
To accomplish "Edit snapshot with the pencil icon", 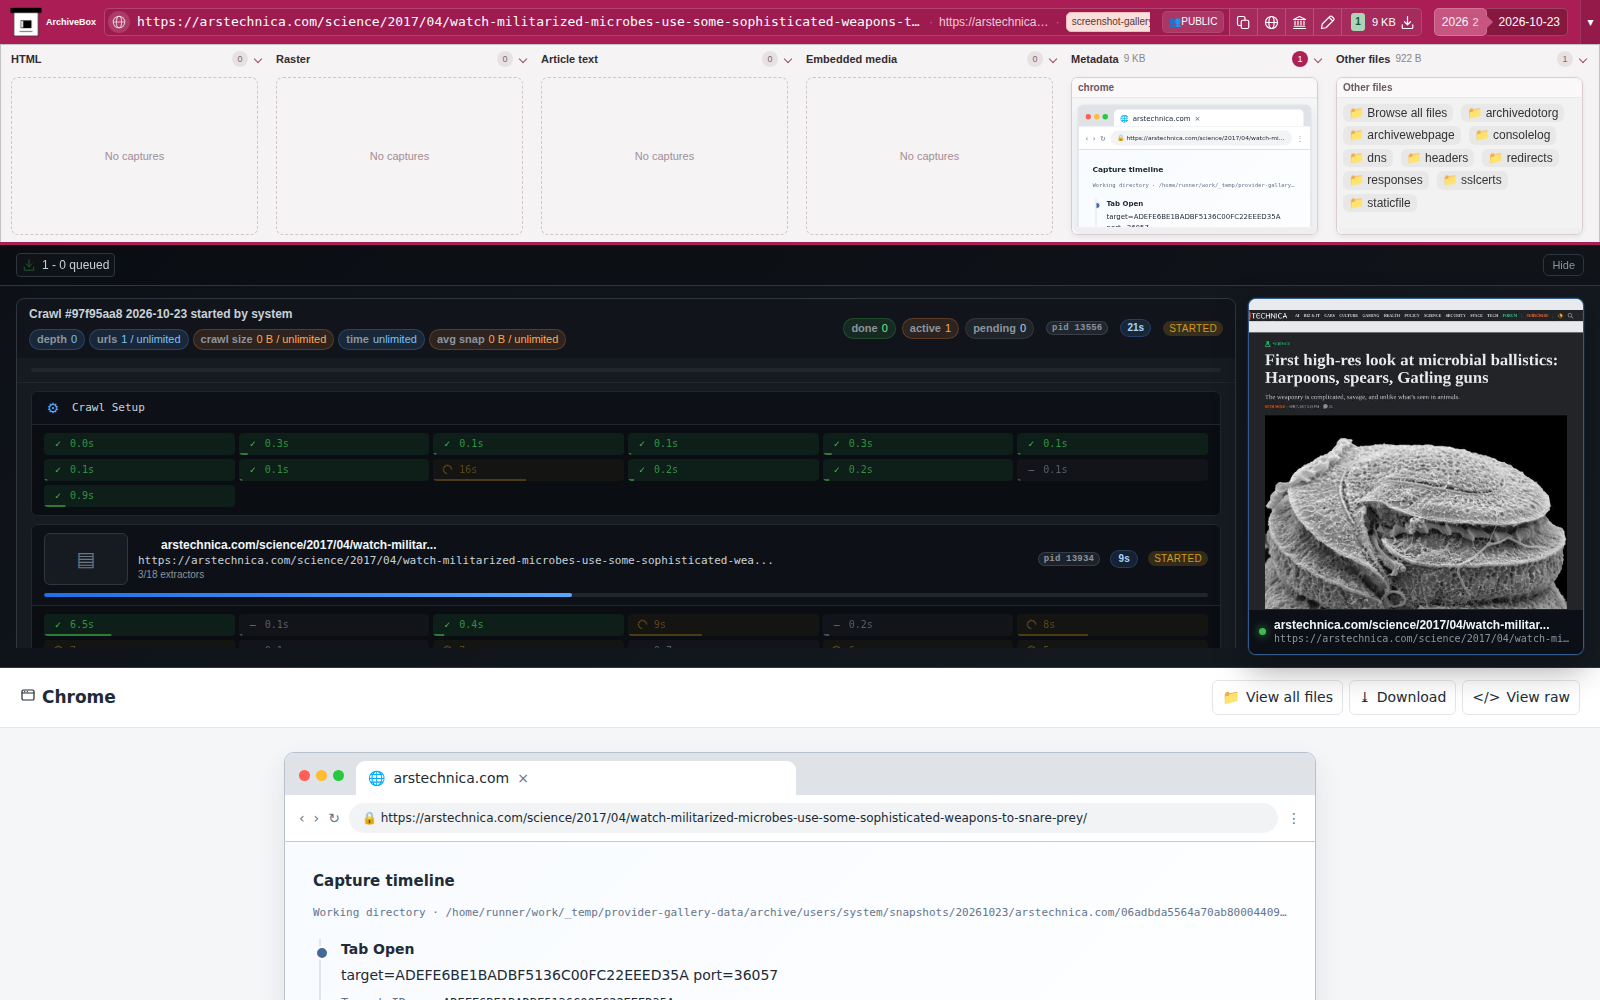I will 1327,22.
